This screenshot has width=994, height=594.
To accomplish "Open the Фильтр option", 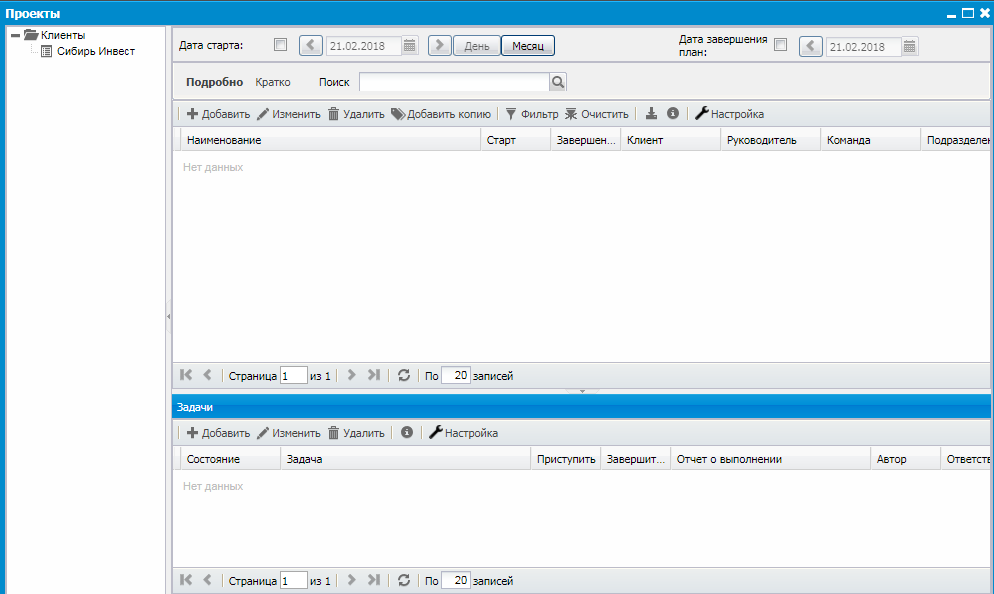I will [x=531, y=114].
